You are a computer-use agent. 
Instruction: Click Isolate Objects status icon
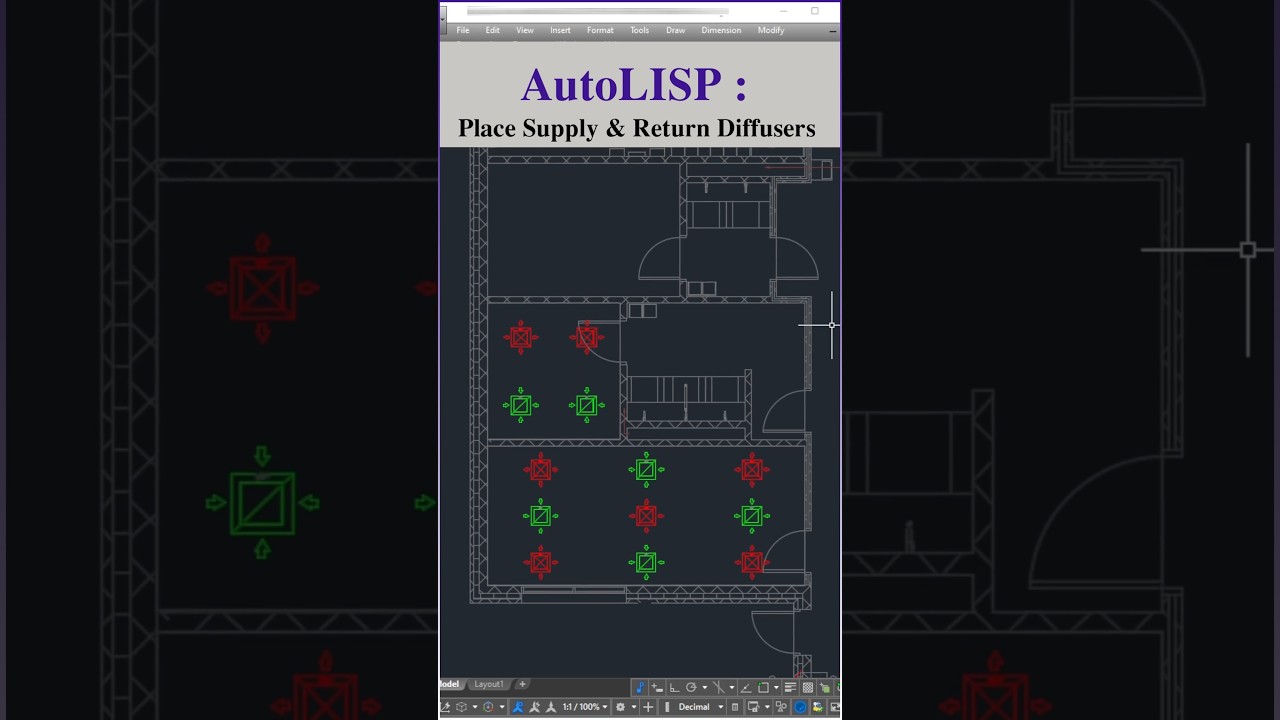tap(781, 707)
